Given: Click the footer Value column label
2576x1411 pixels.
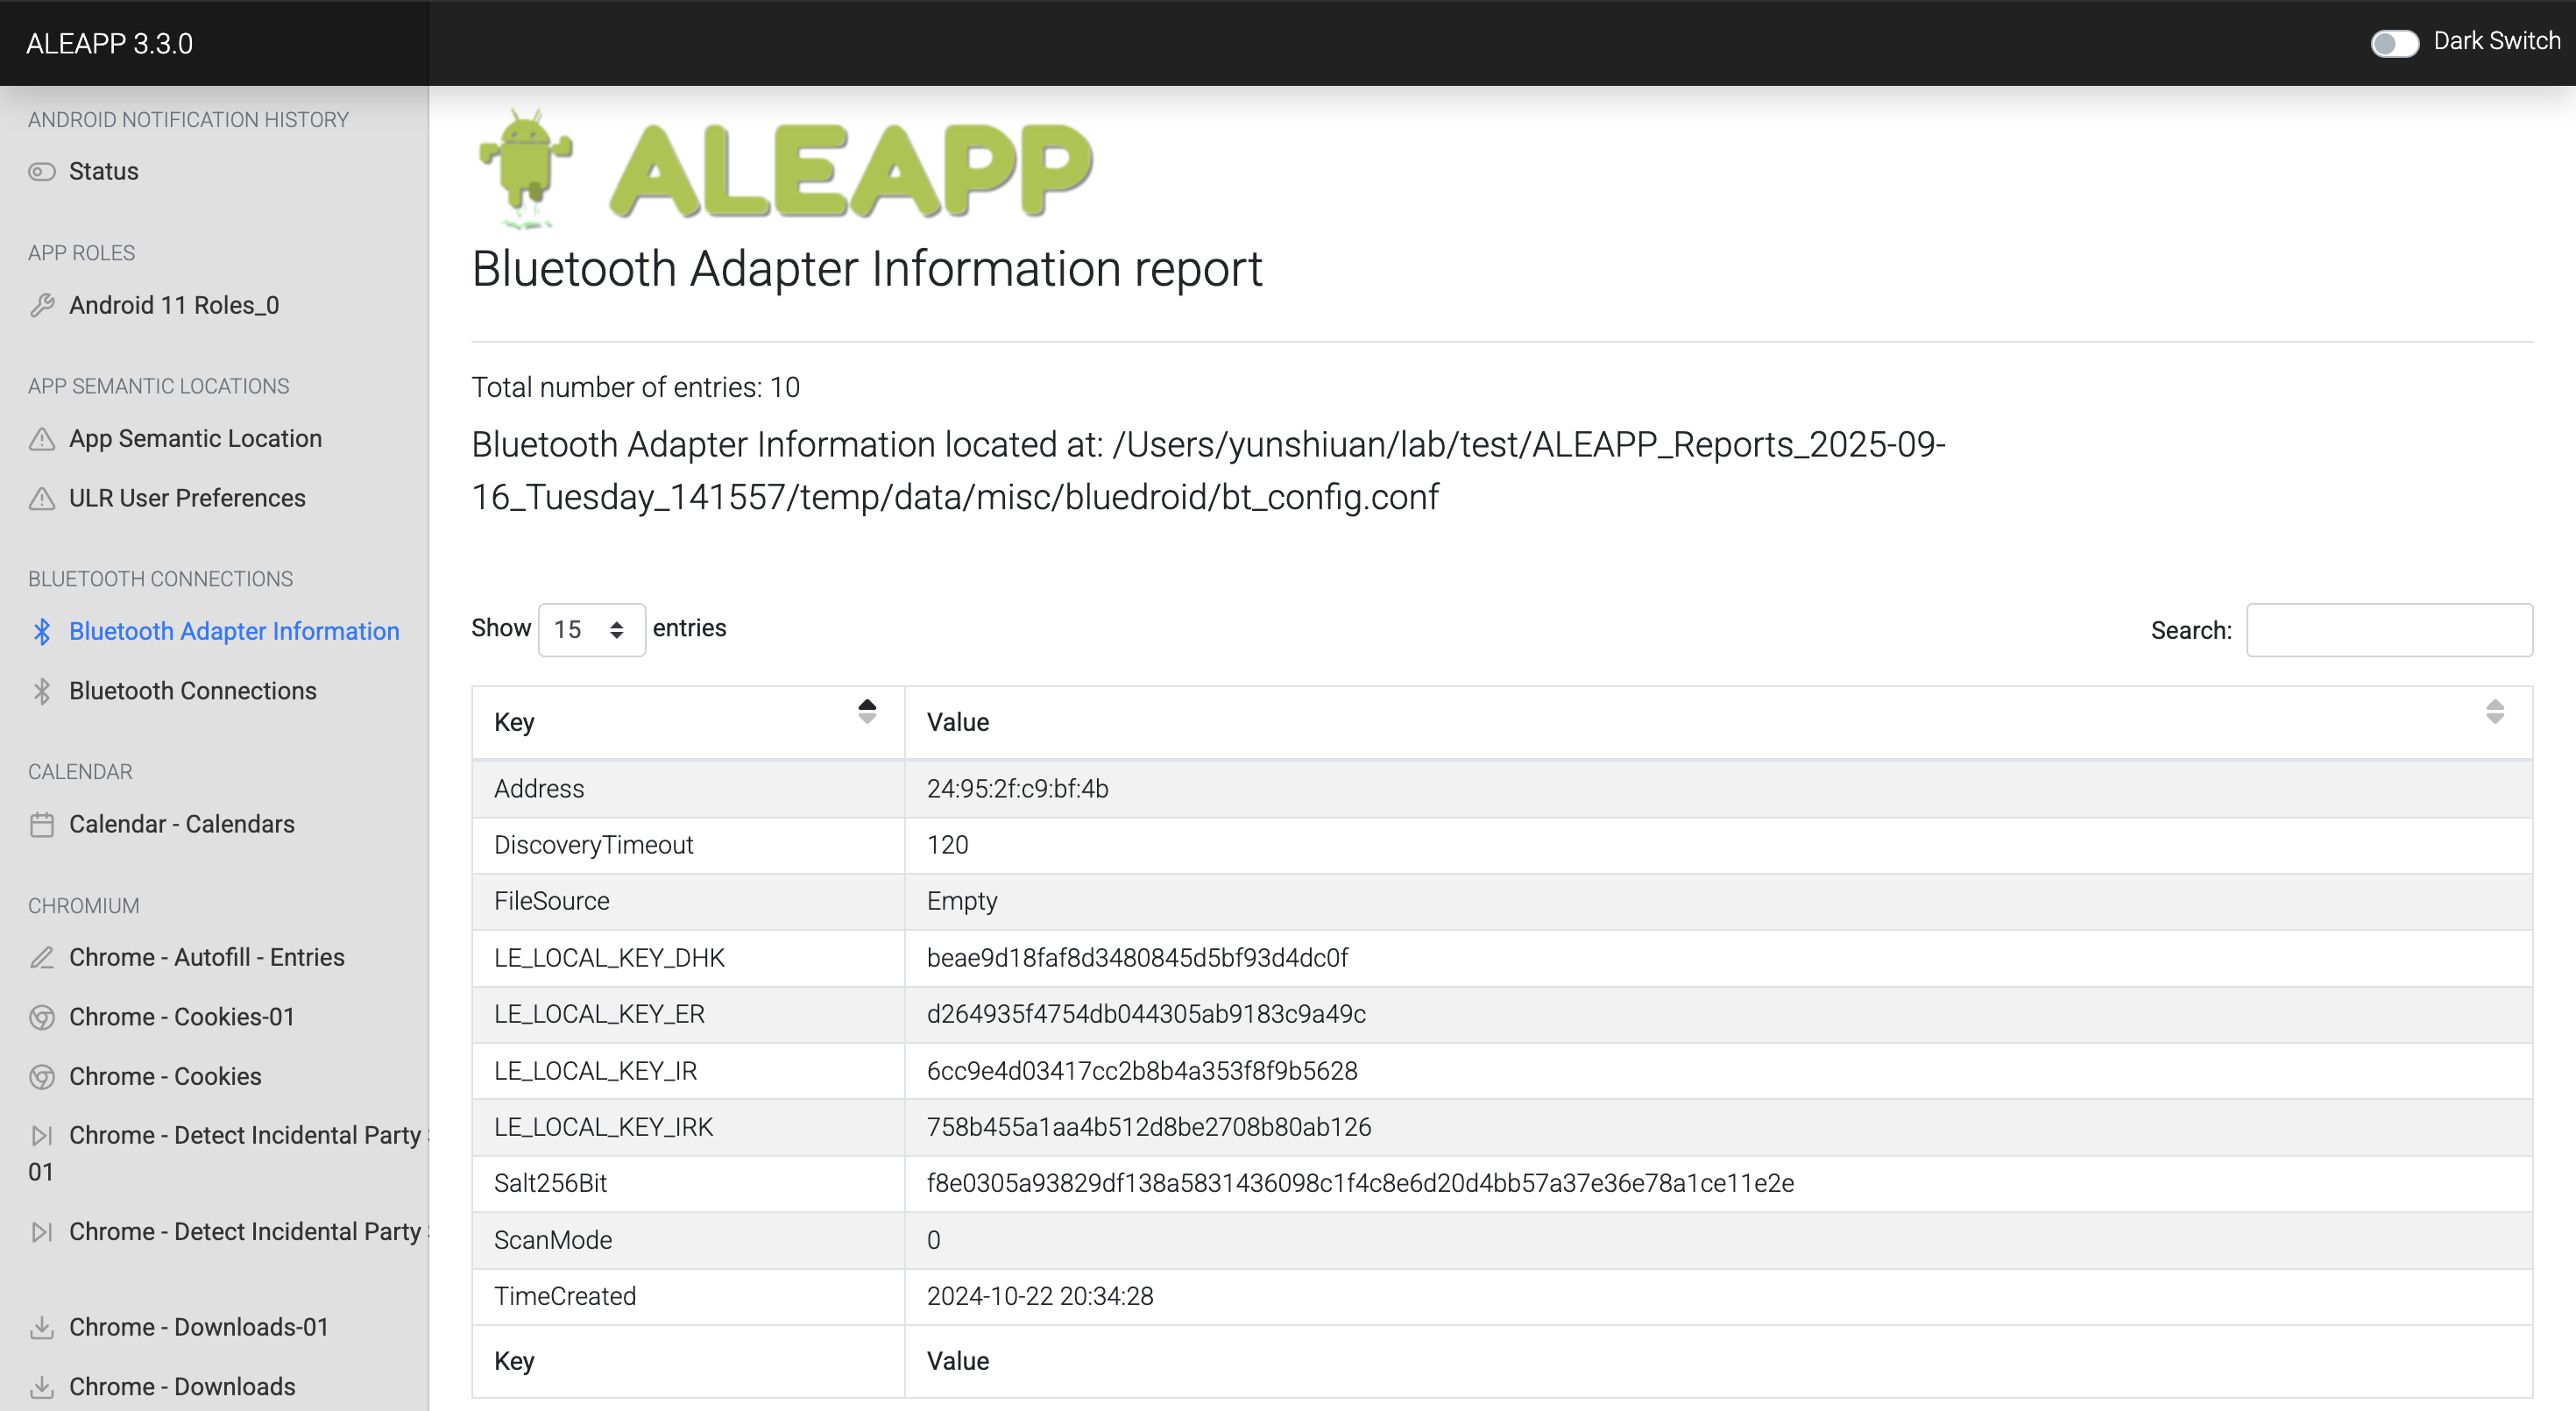Looking at the screenshot, I should (957, 1361).
